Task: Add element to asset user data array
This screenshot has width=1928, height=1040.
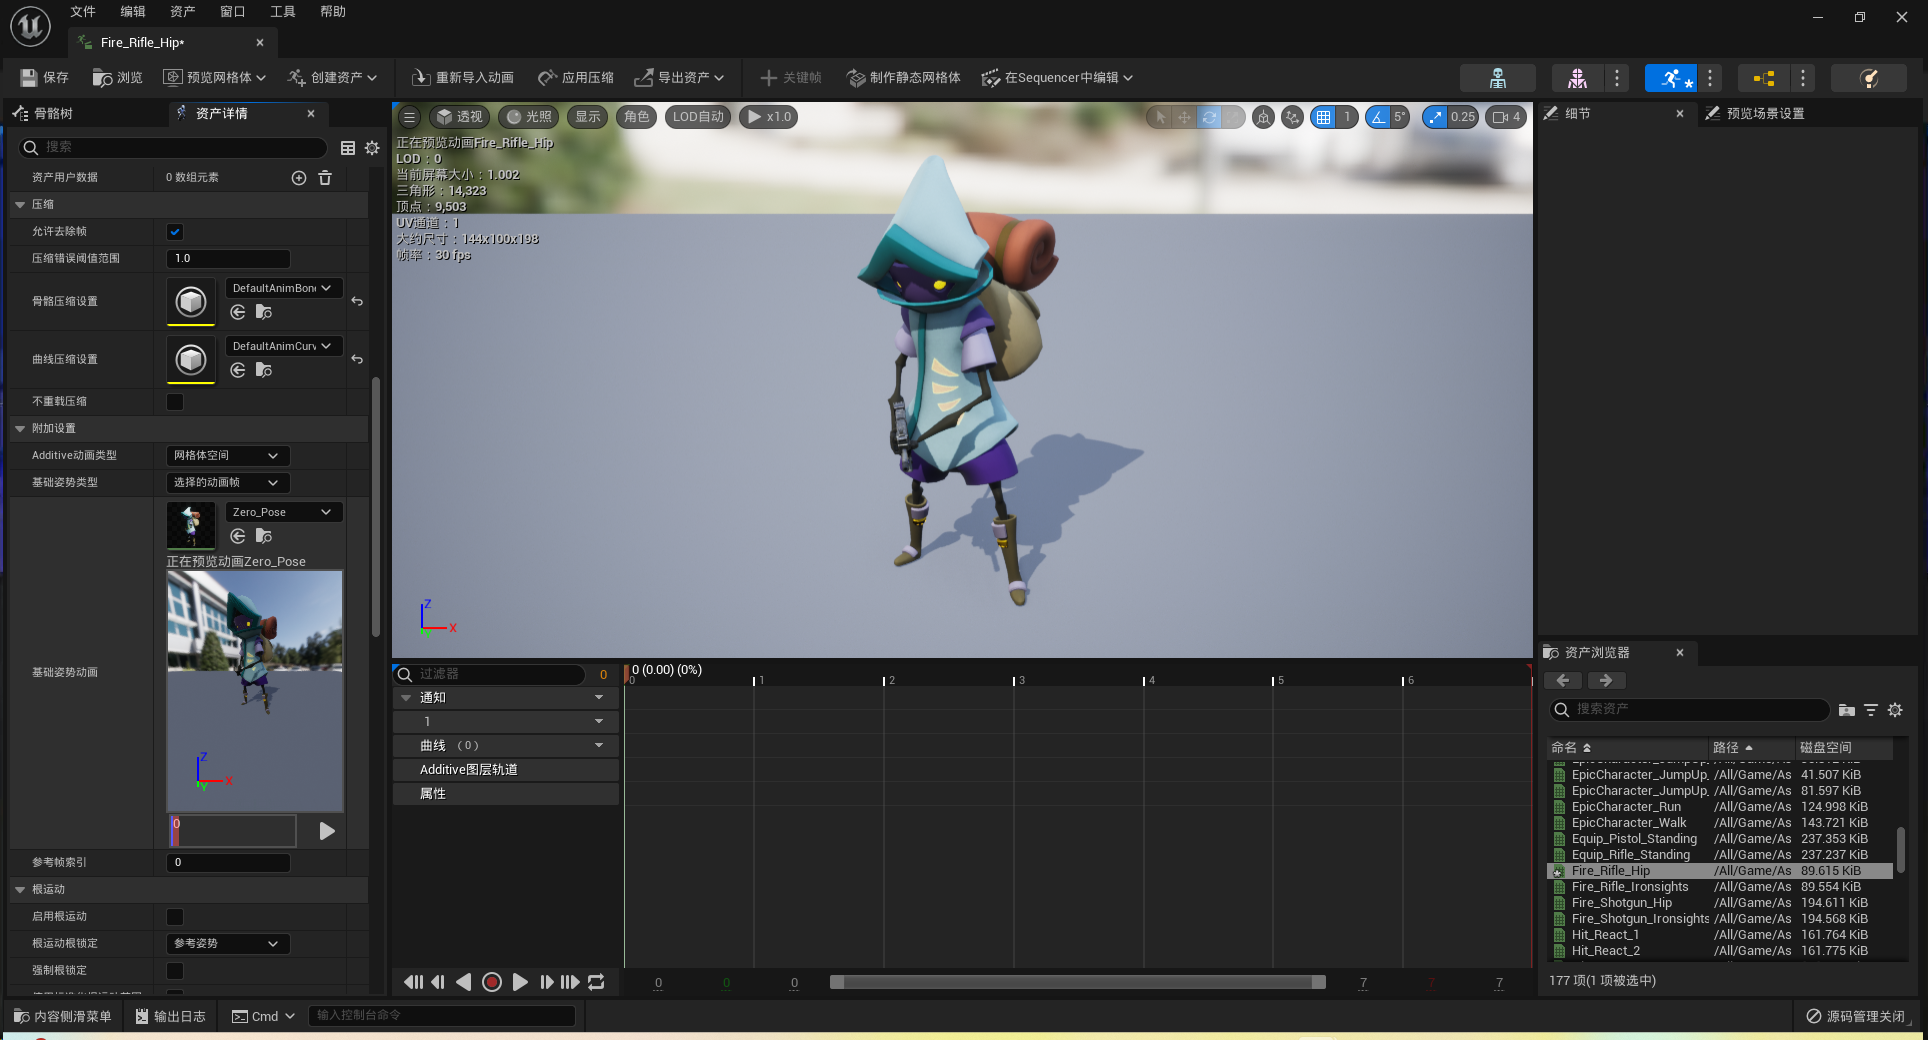Action: tap(298, 177)
